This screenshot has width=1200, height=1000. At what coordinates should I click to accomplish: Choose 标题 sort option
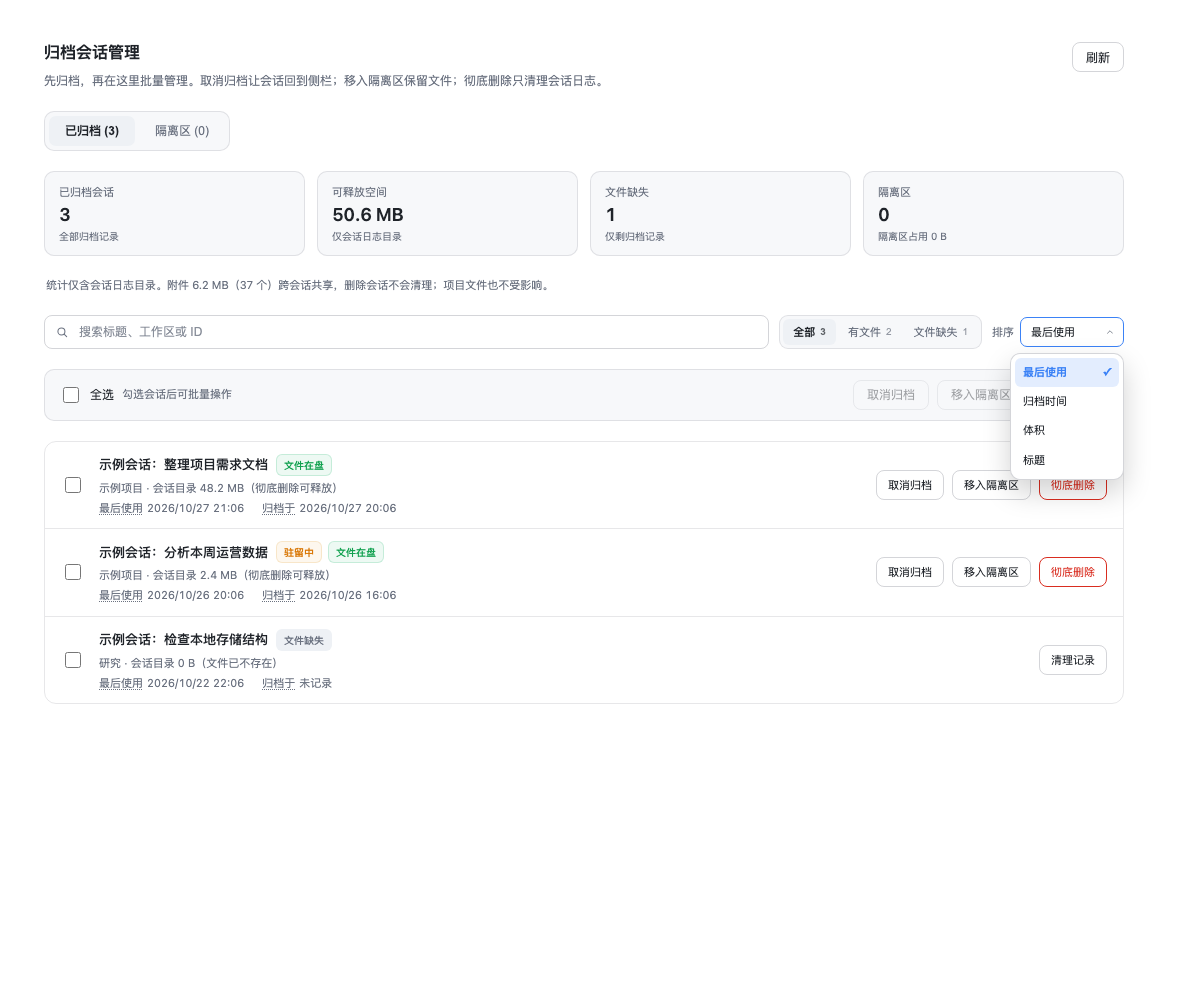pyautogui.click(x=1067, y=460)
